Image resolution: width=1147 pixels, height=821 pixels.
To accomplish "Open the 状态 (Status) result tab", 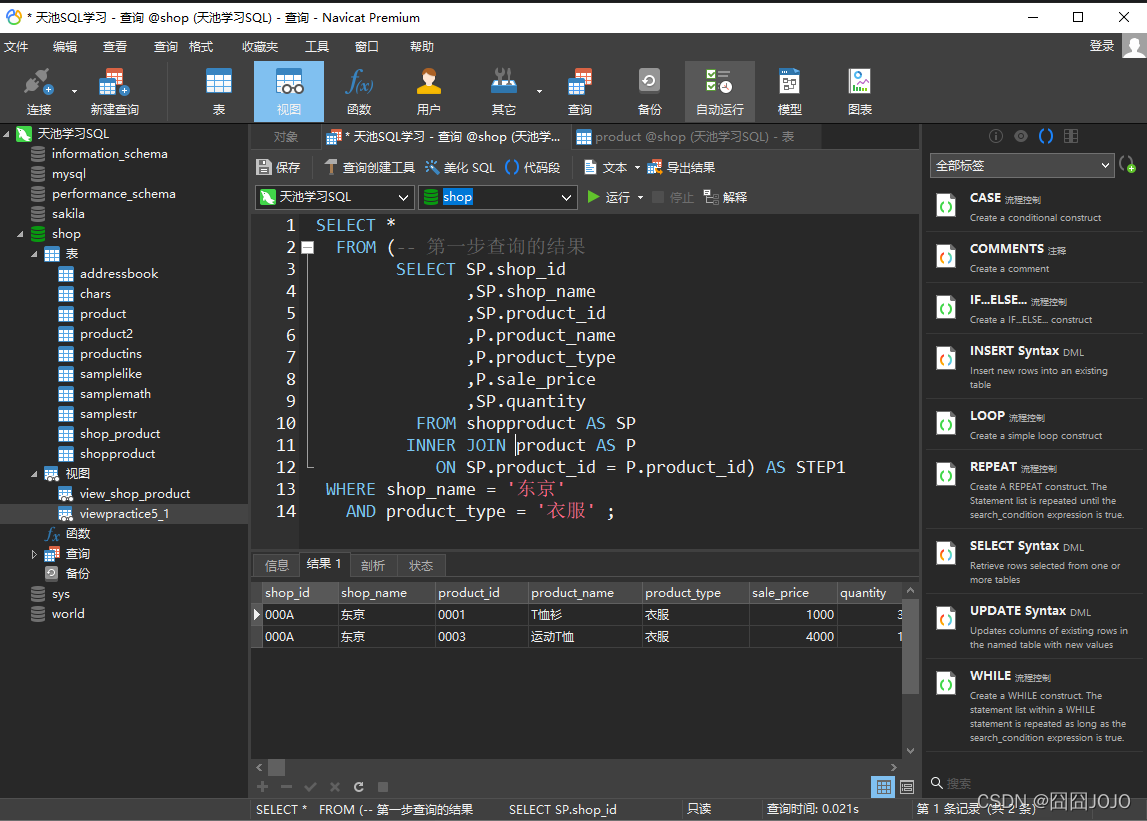I will [421, 566].
